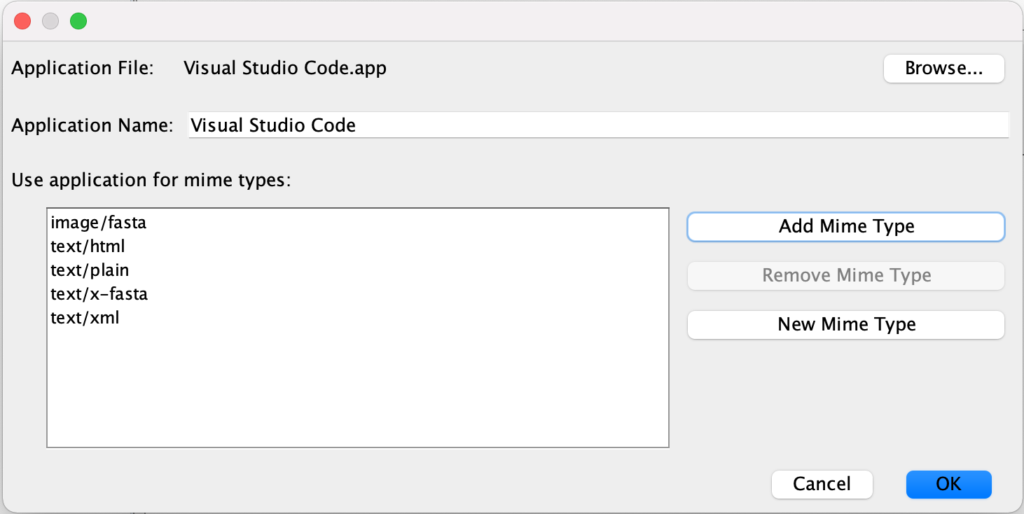Close the window with red button
The height and width of the screenshot is (514, 1024).
click(22, 21)
